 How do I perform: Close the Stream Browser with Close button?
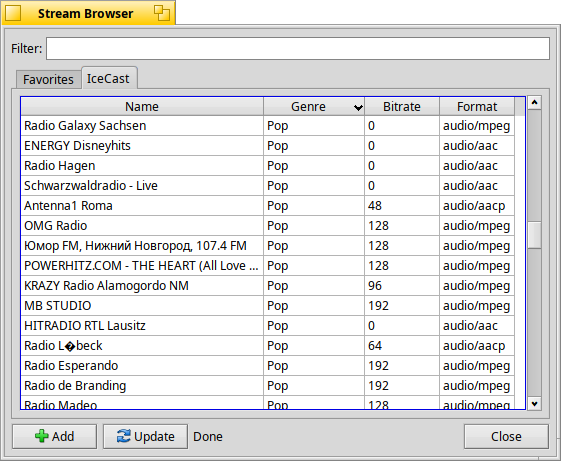click(x=506, y=437)
